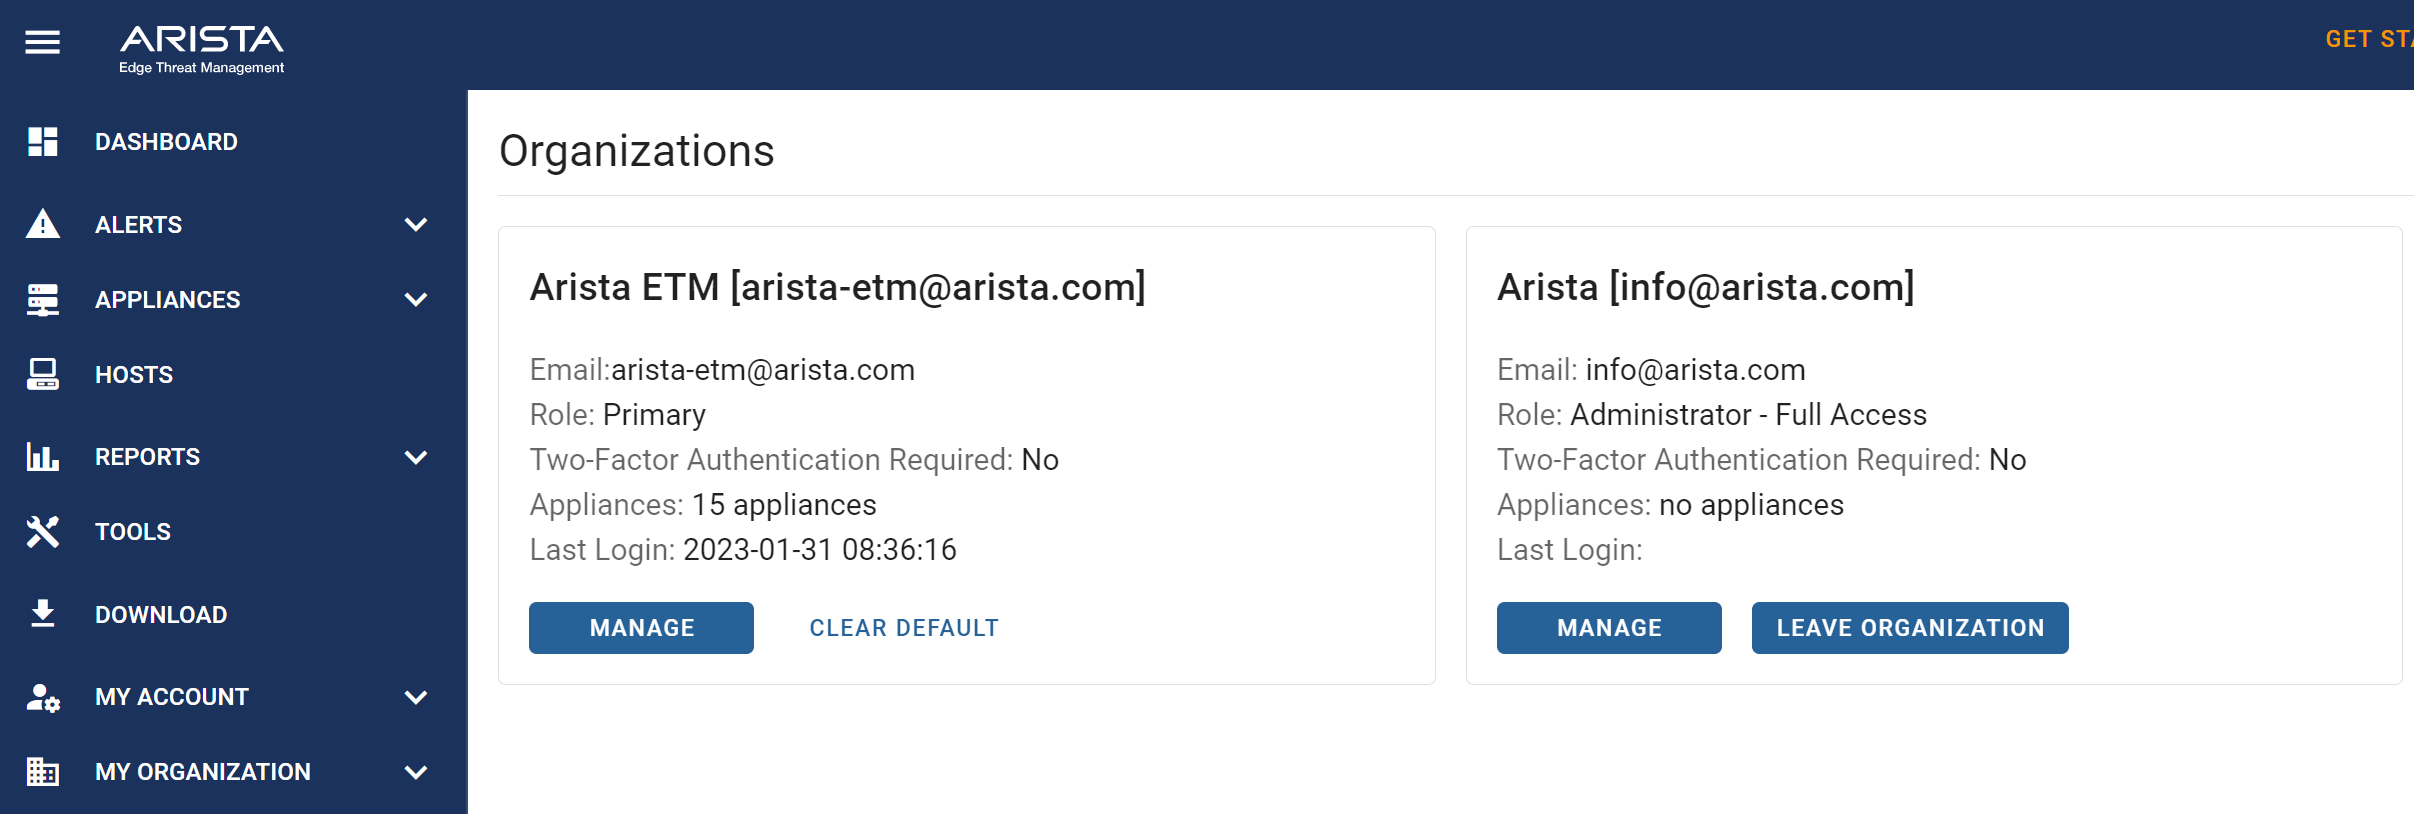Screen dimensions: 2414x814
Task: Click the no appliances value
Action: (x=1751, y=505)
